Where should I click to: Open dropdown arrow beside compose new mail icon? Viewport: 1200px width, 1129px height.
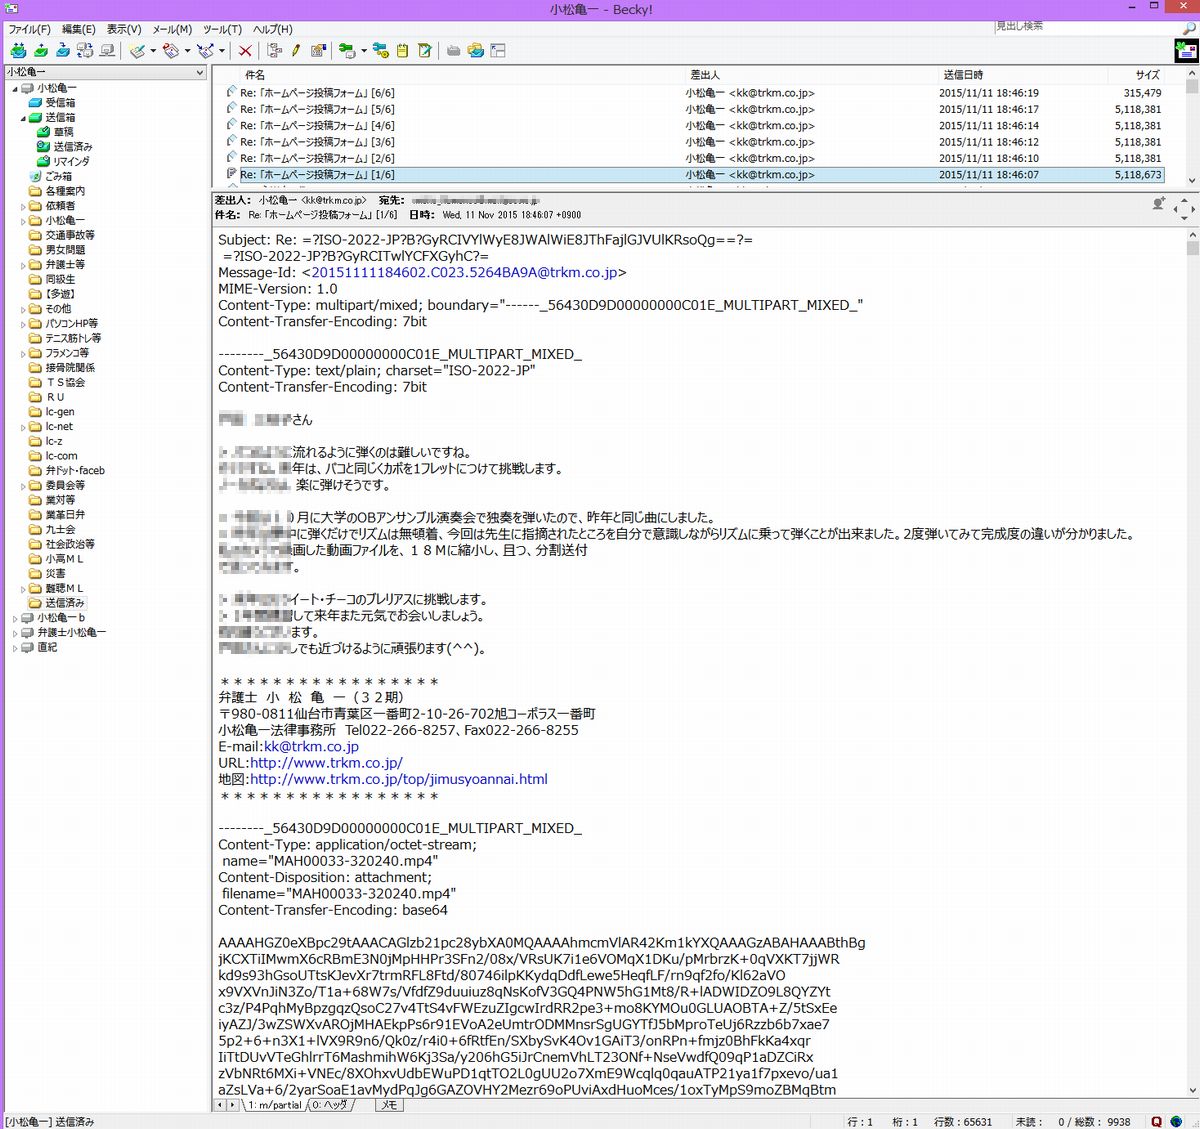click(153, 51)
